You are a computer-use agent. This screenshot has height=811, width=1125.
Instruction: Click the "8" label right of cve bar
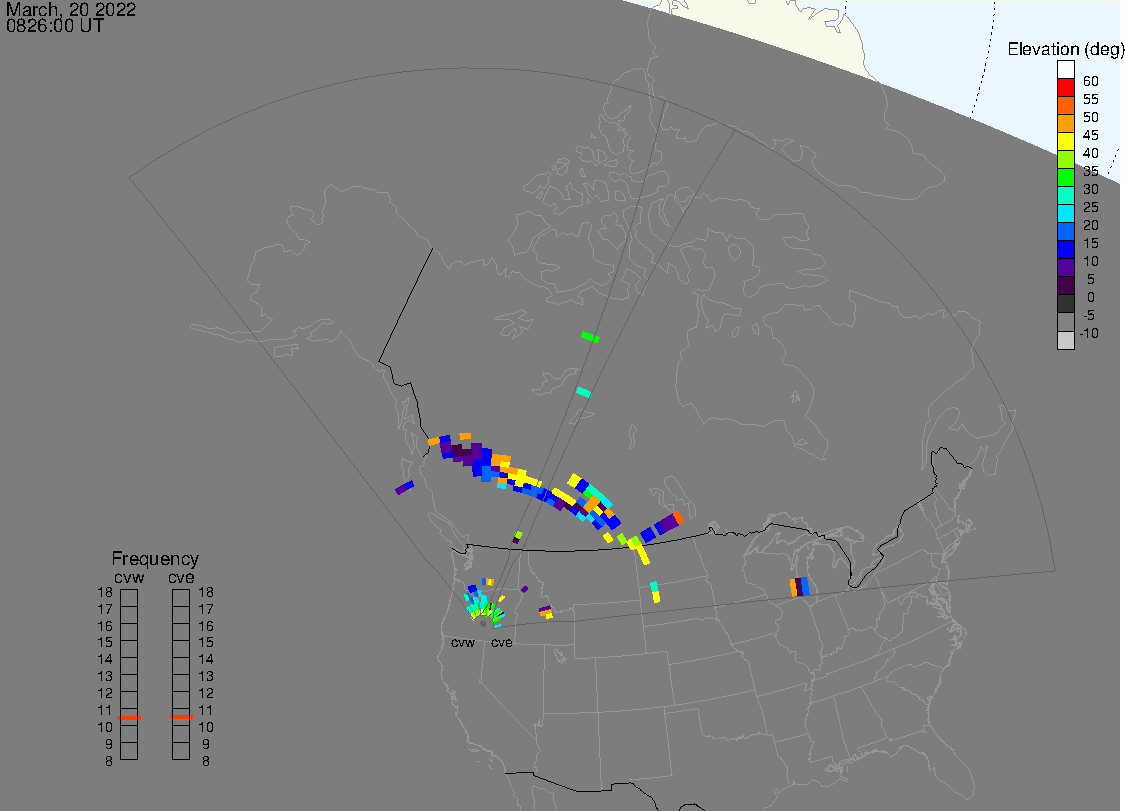point(206,761)
